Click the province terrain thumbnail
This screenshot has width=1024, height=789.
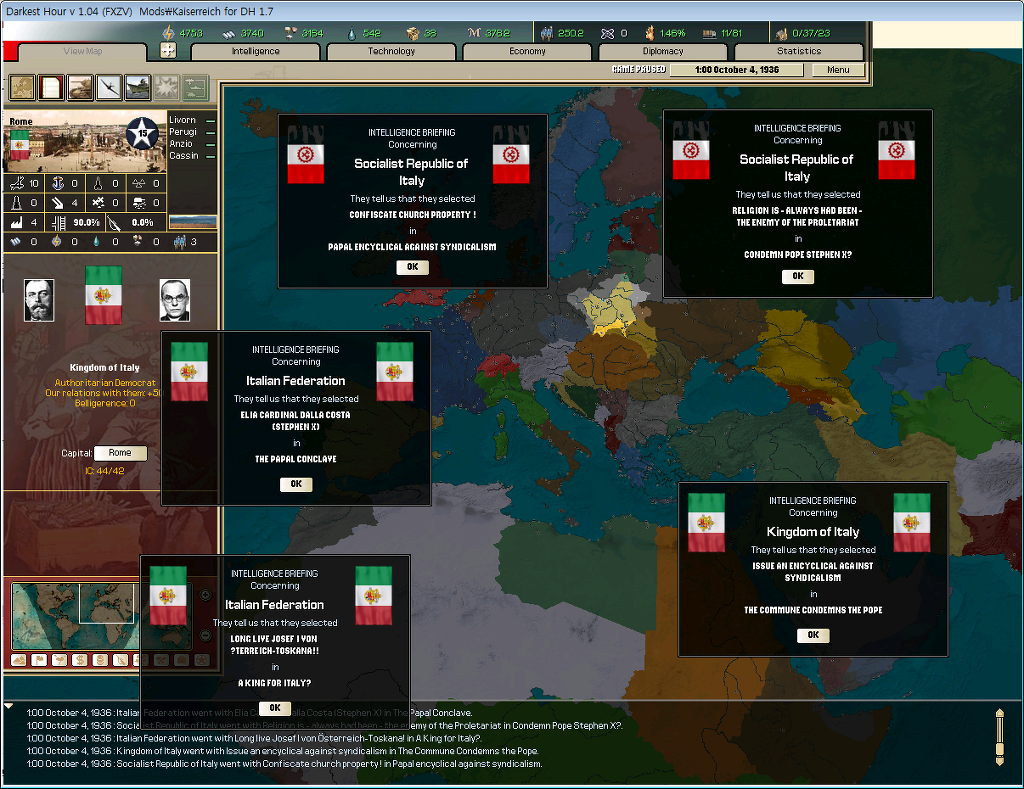(193, 222)
